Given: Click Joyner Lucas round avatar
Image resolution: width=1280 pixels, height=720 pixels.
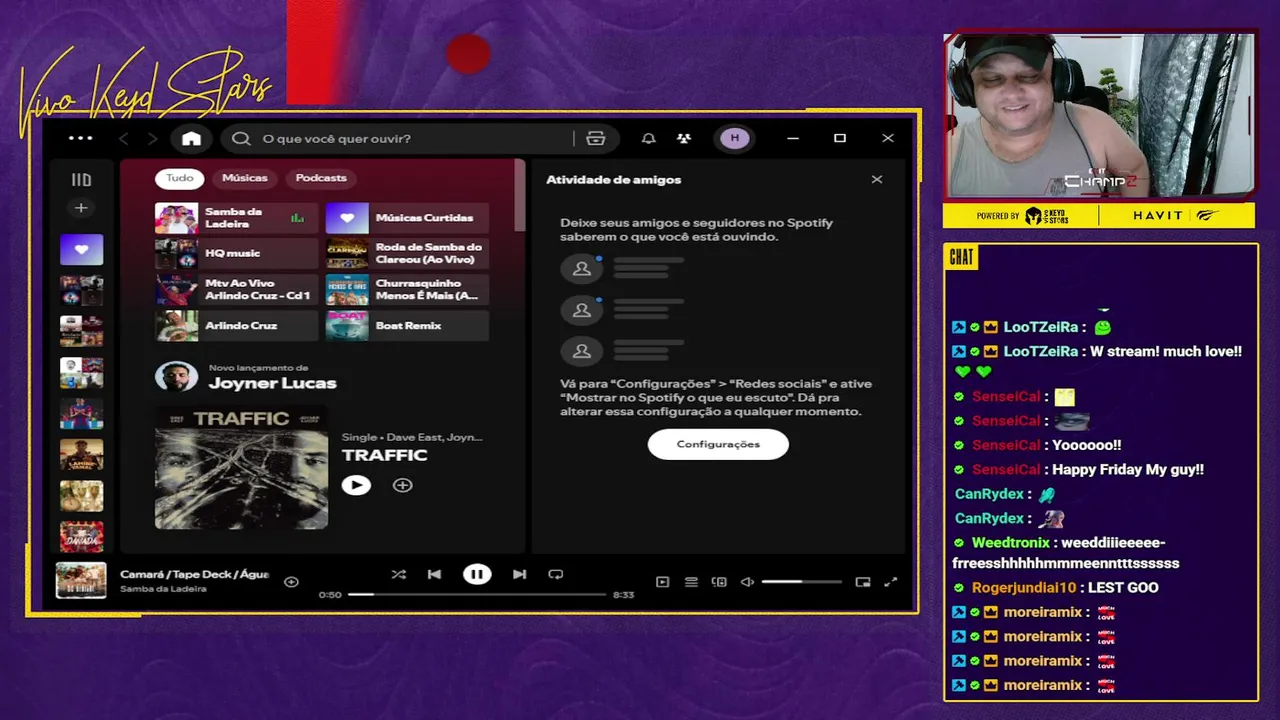Looking at the screenshot, I should coord(176,377).
